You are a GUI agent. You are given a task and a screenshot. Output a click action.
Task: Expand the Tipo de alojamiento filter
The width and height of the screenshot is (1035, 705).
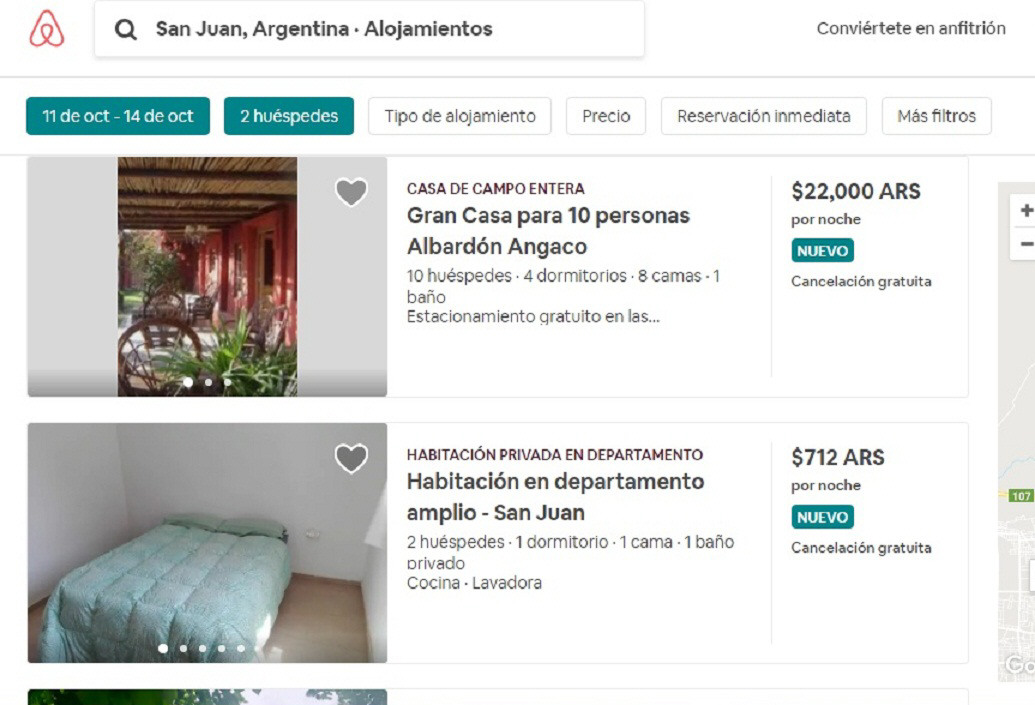click(460, 116)
